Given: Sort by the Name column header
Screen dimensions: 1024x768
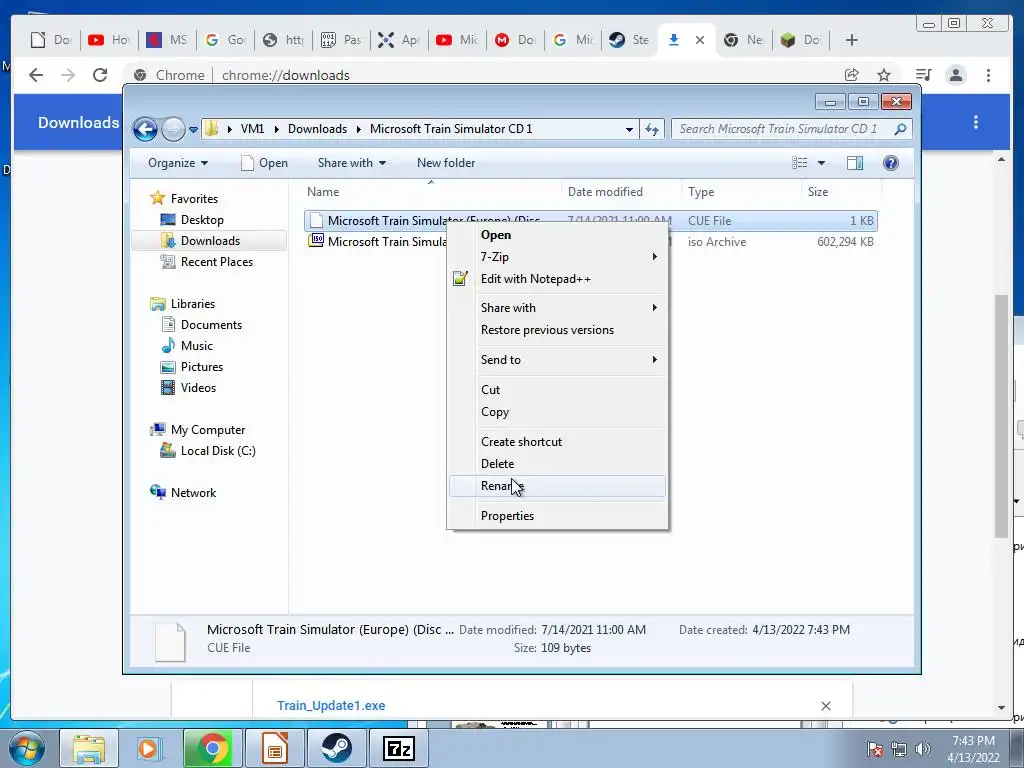Looking at the screenshot, I should coord(431,192).
